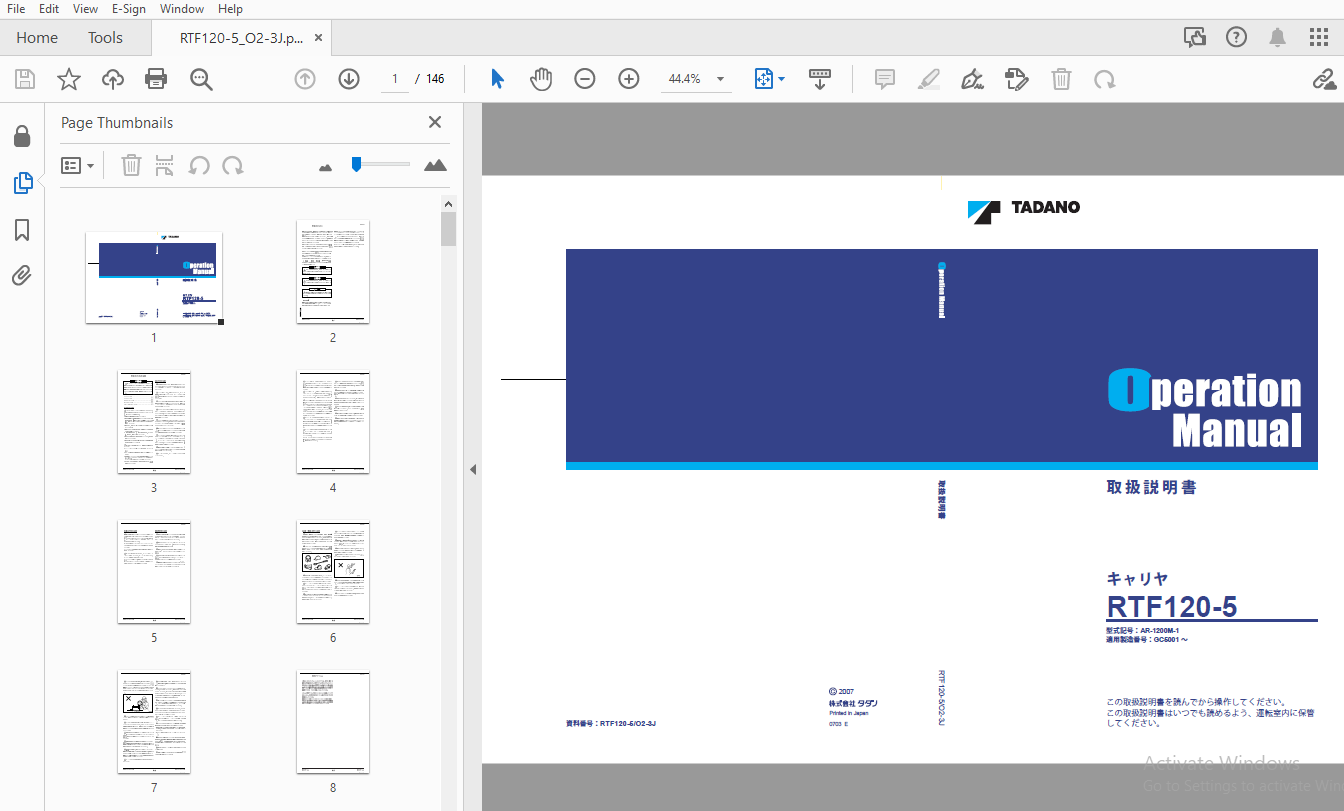Open the E-Sign menu
The height and width of the screenshot is (811, 1344).
point(129,9)
